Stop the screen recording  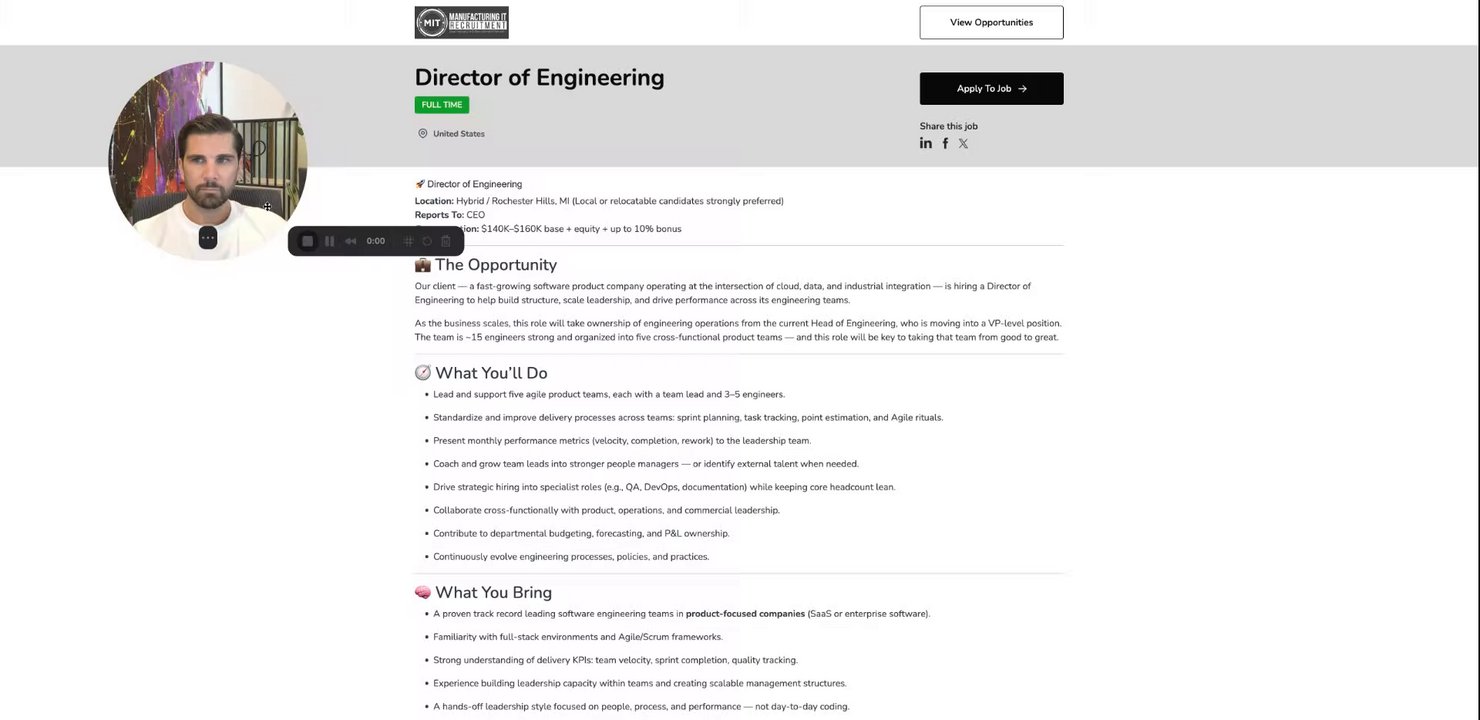tap(307, 241)
